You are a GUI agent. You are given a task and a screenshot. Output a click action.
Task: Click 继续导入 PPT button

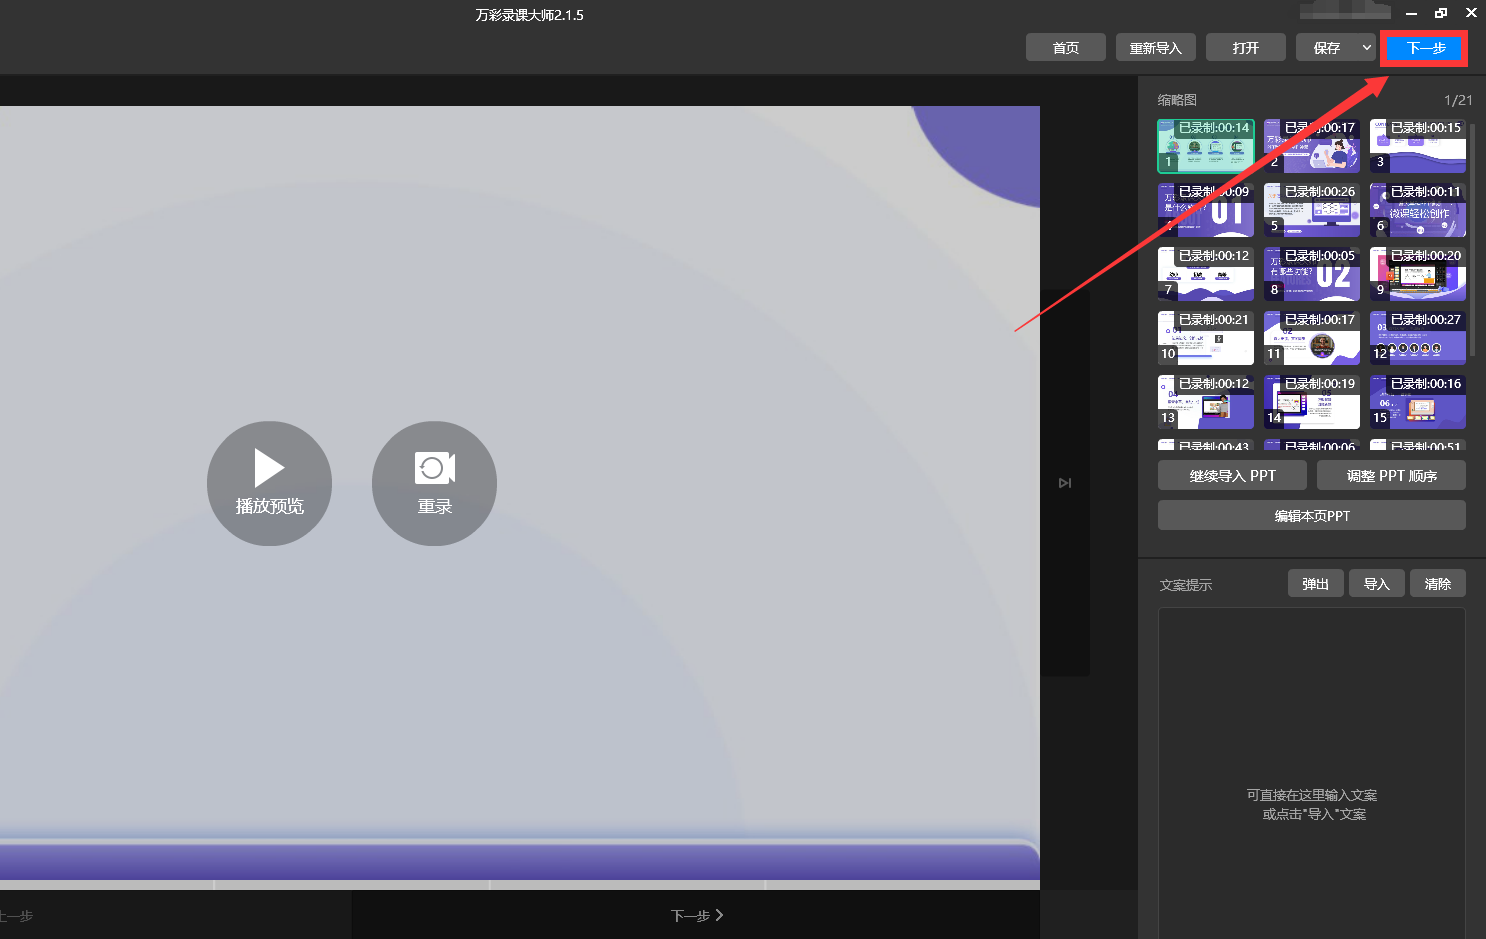[1232, 476]
